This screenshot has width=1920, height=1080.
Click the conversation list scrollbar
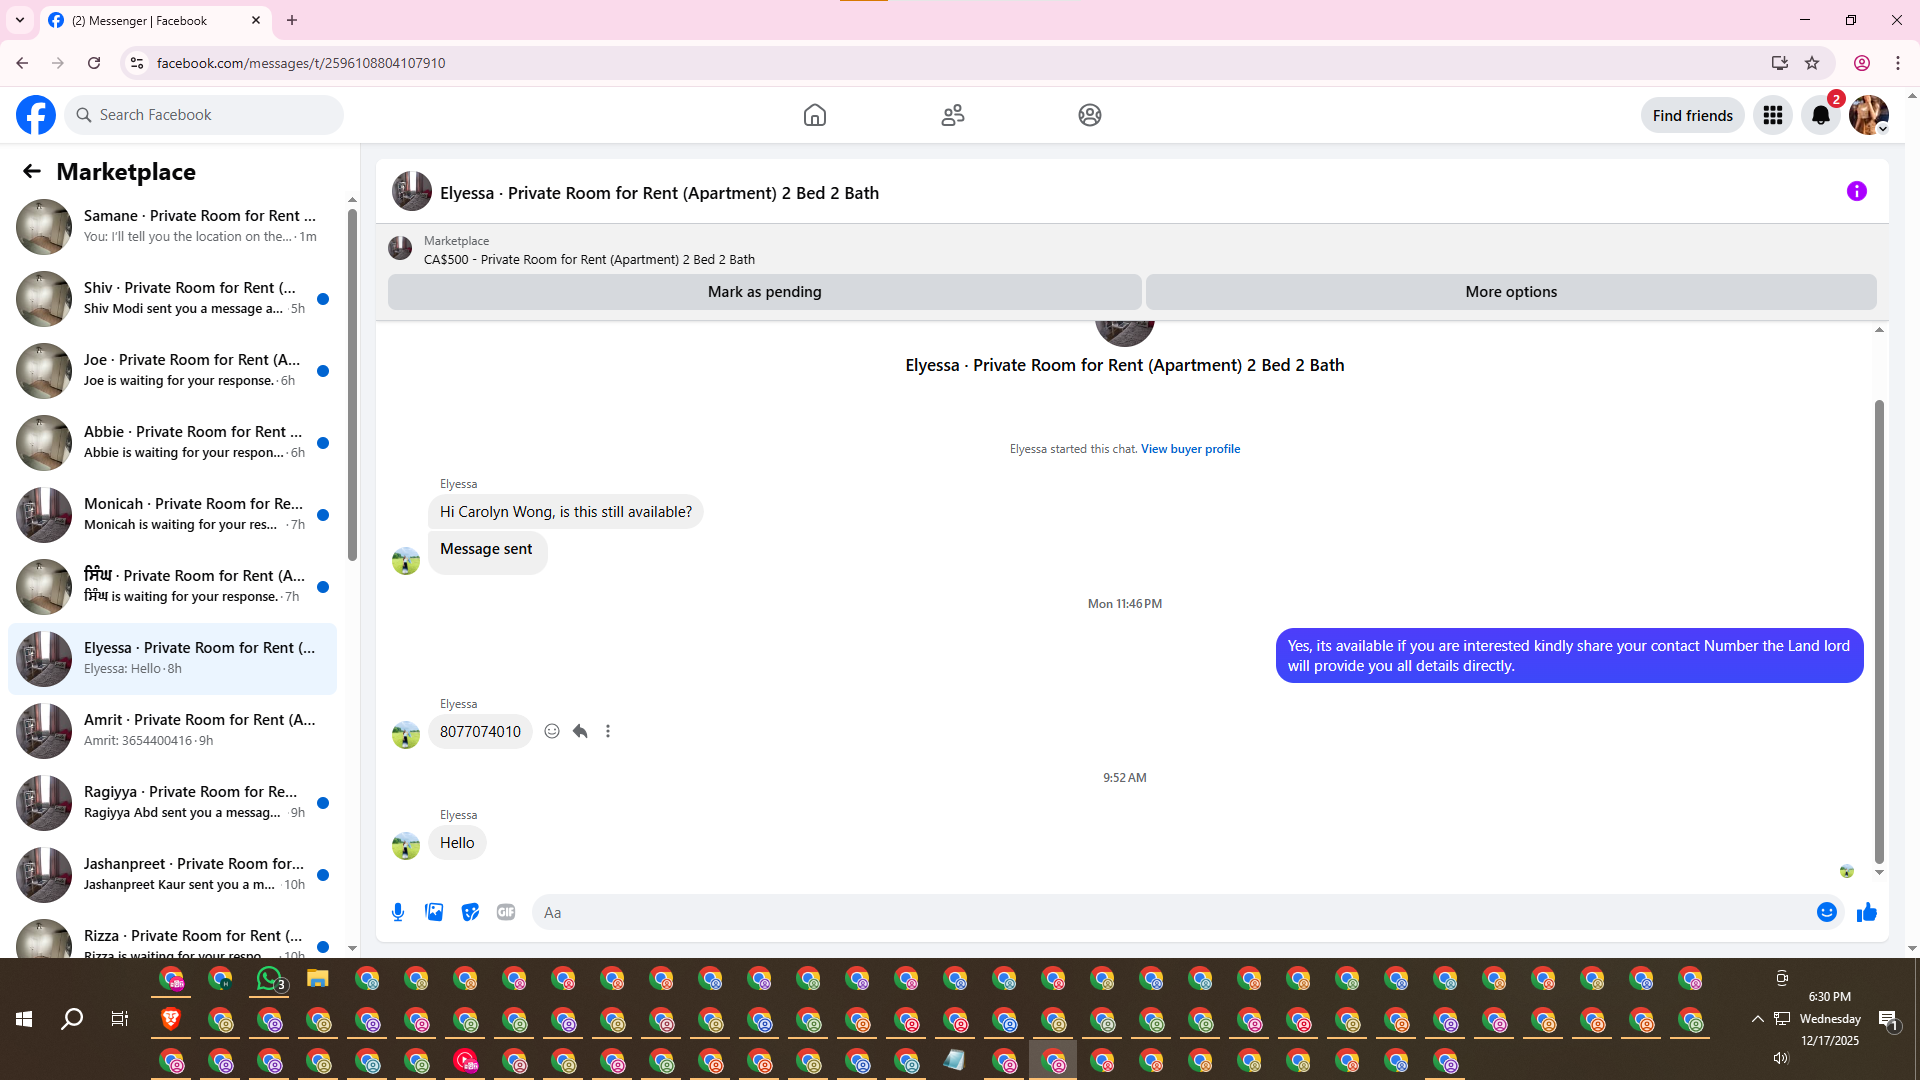click(352, 385)
